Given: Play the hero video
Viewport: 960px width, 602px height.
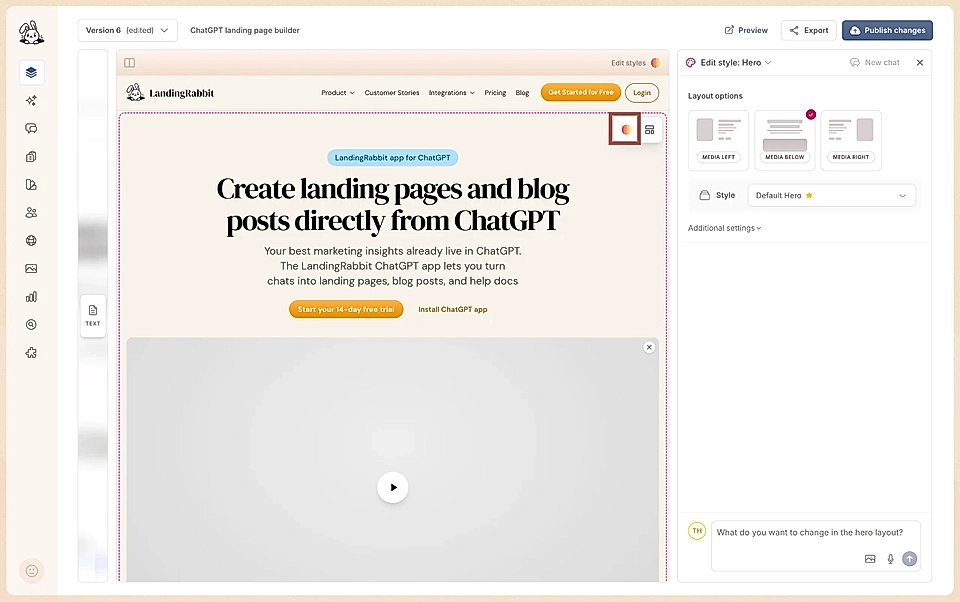Looking at the screenshot, I should 392,487.
